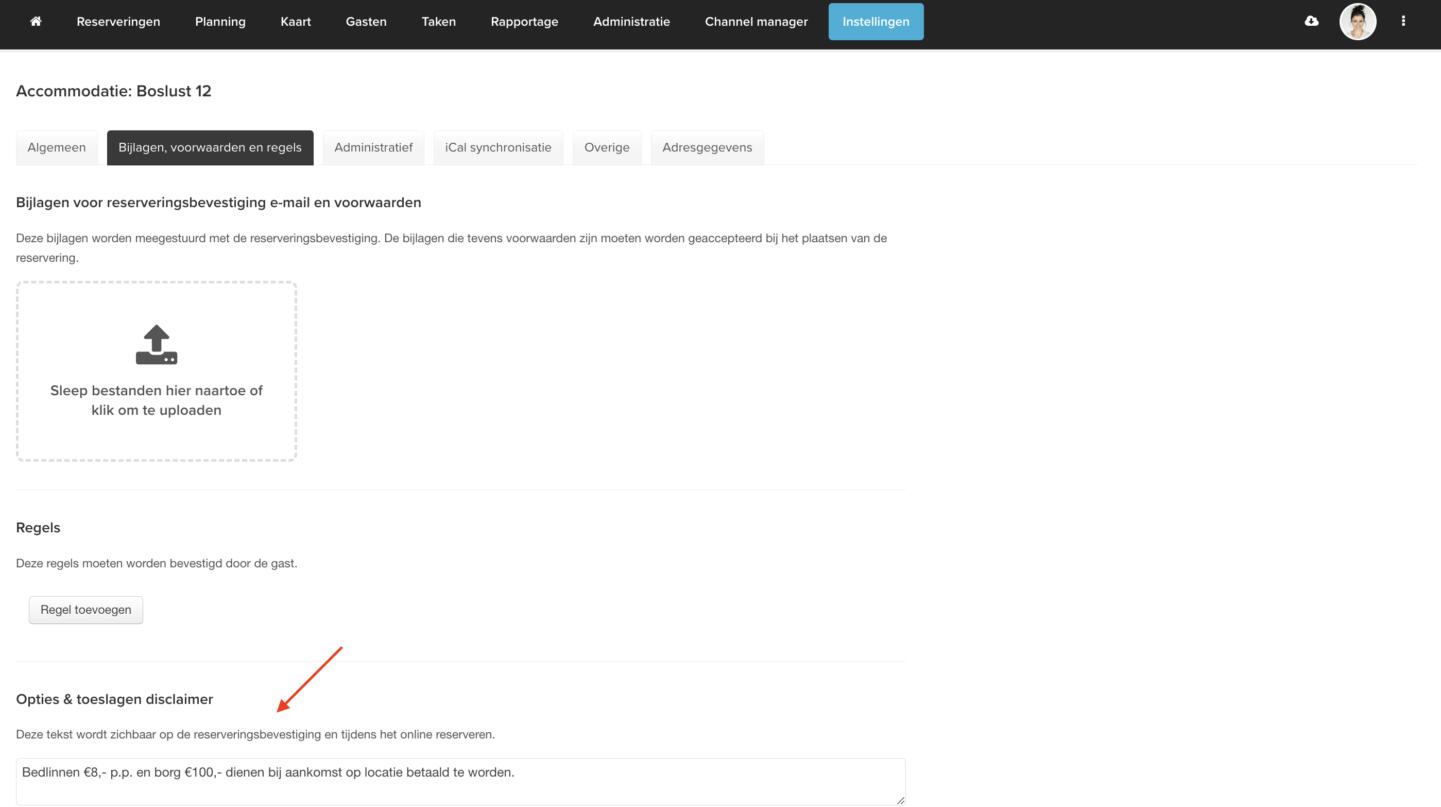This screenshot has height=807, width=1441.
Task: Click the home icon in navbar
Action: click(x=36, y=21)
